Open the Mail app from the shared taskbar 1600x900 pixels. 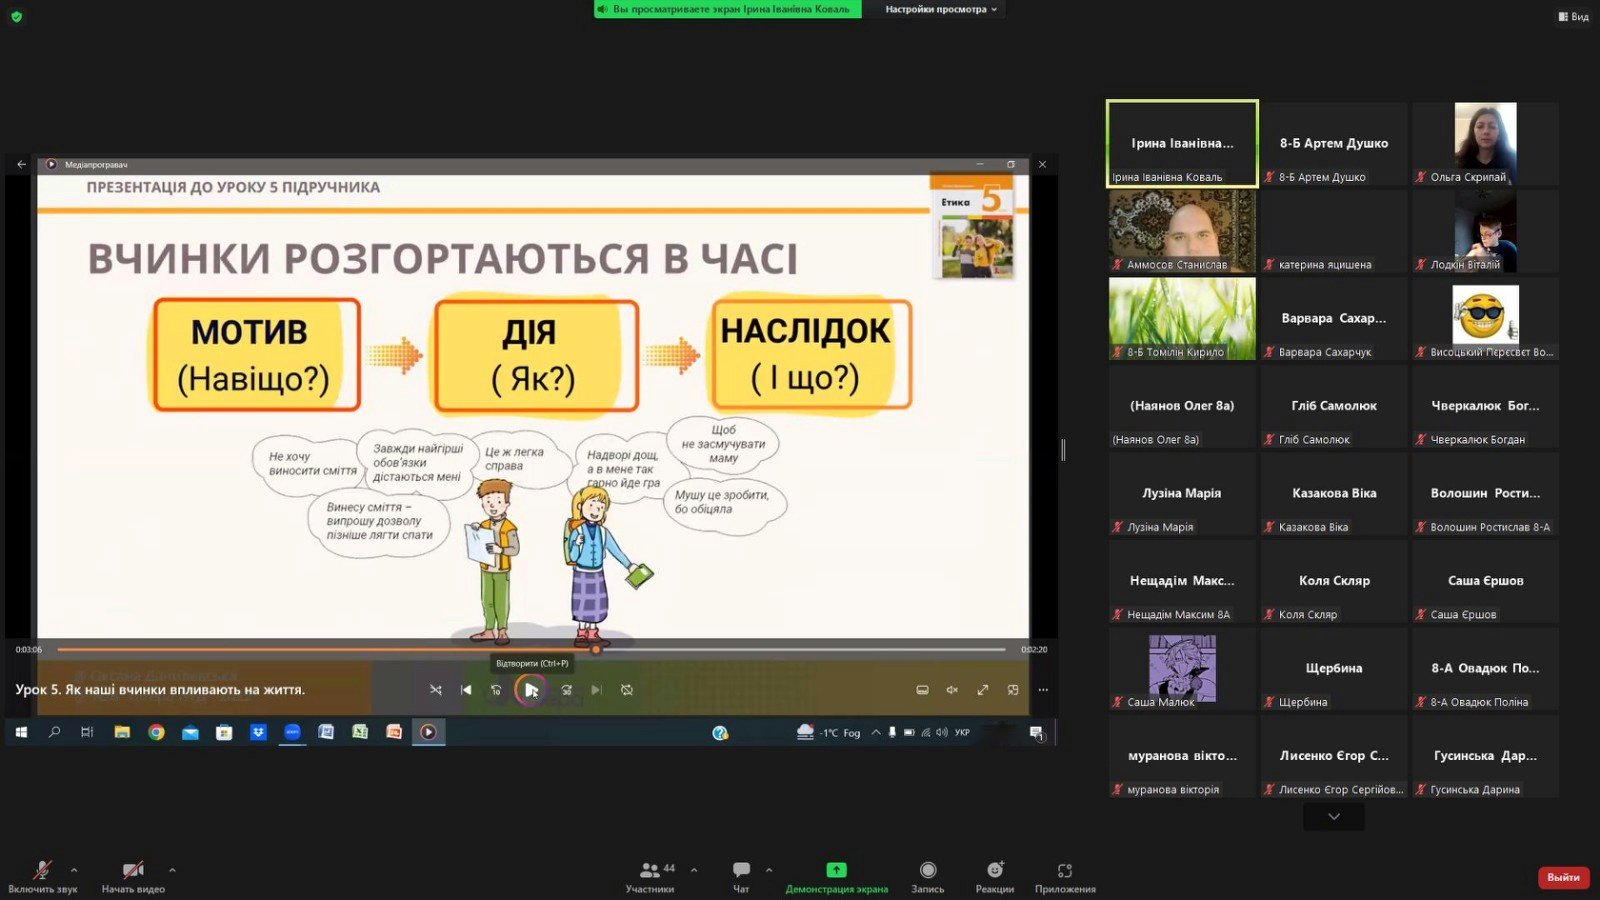[x=190, y=732]
